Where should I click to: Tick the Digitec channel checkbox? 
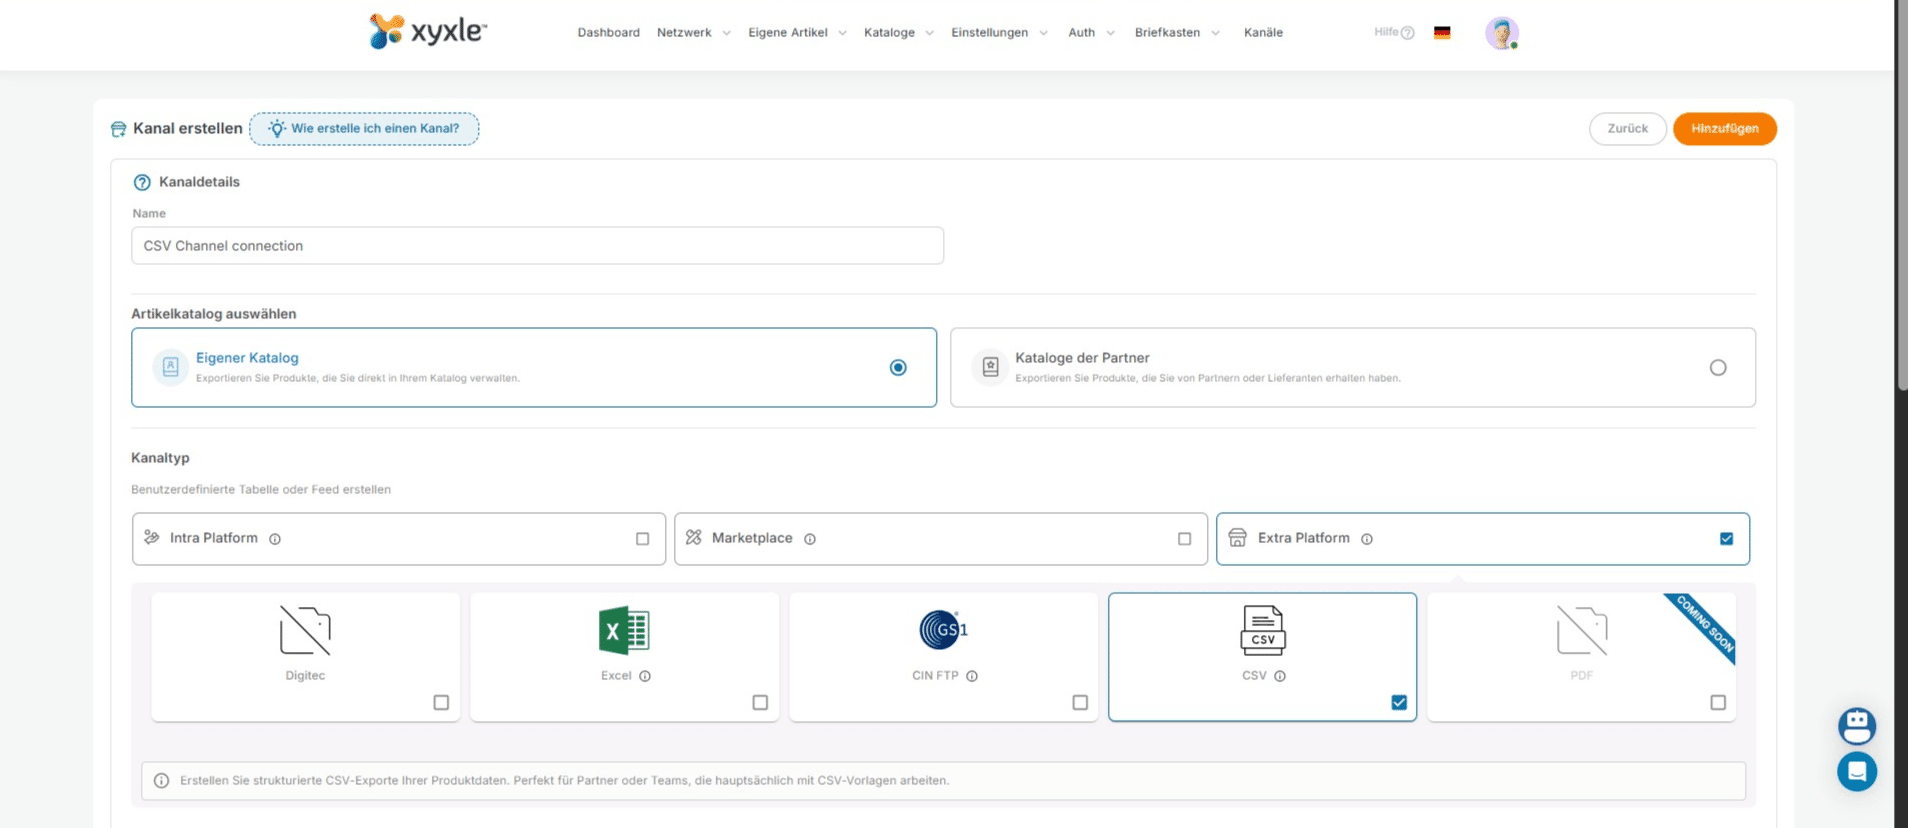pyautogui.click(x=441, y=703)
